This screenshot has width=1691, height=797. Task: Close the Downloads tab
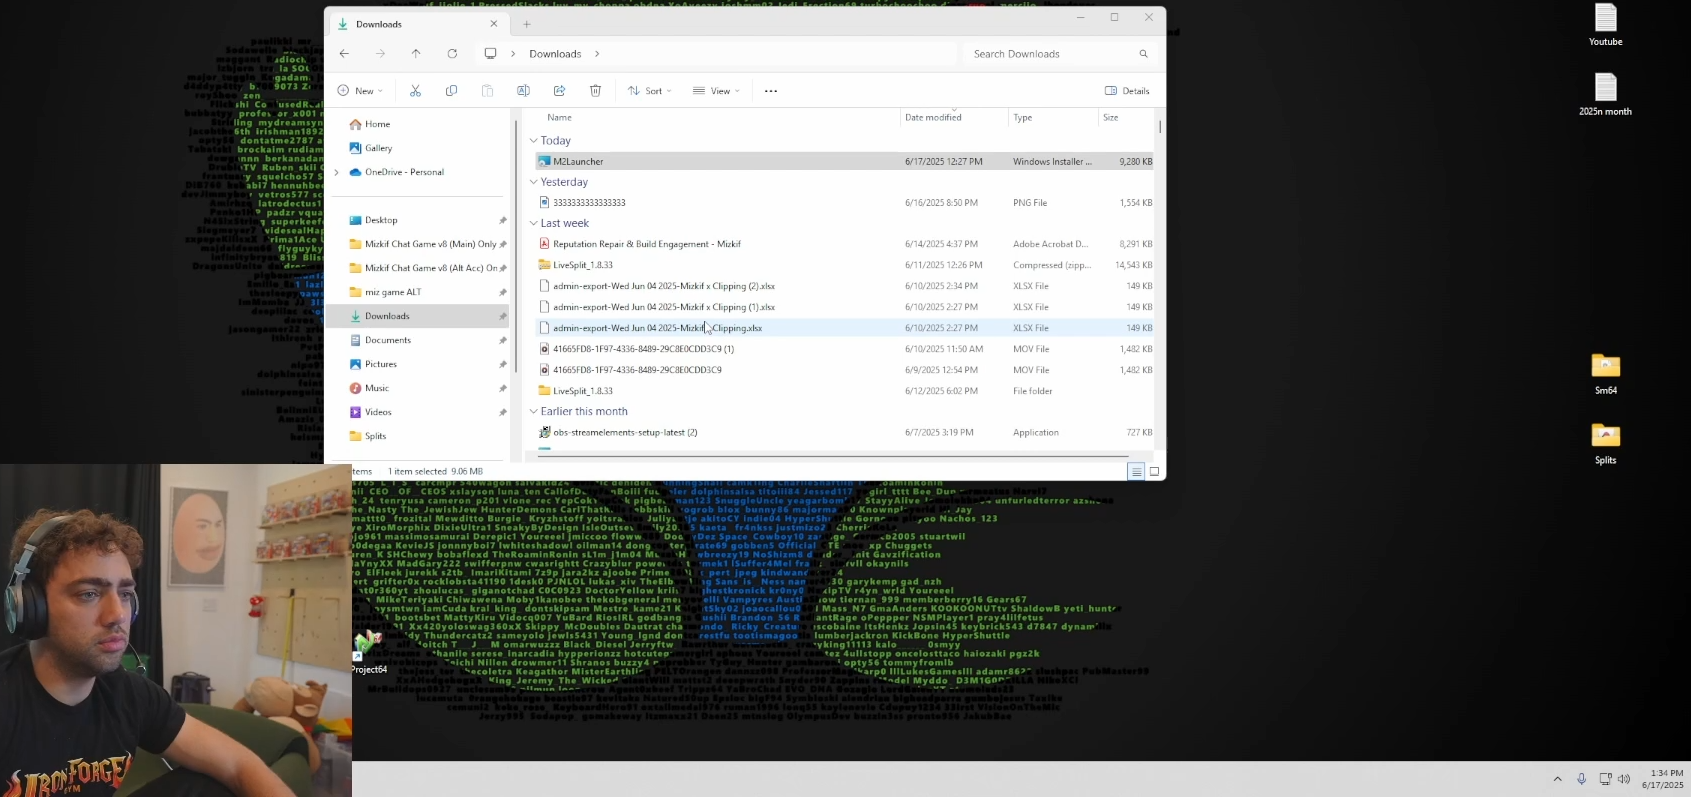(x=493, y=24)
